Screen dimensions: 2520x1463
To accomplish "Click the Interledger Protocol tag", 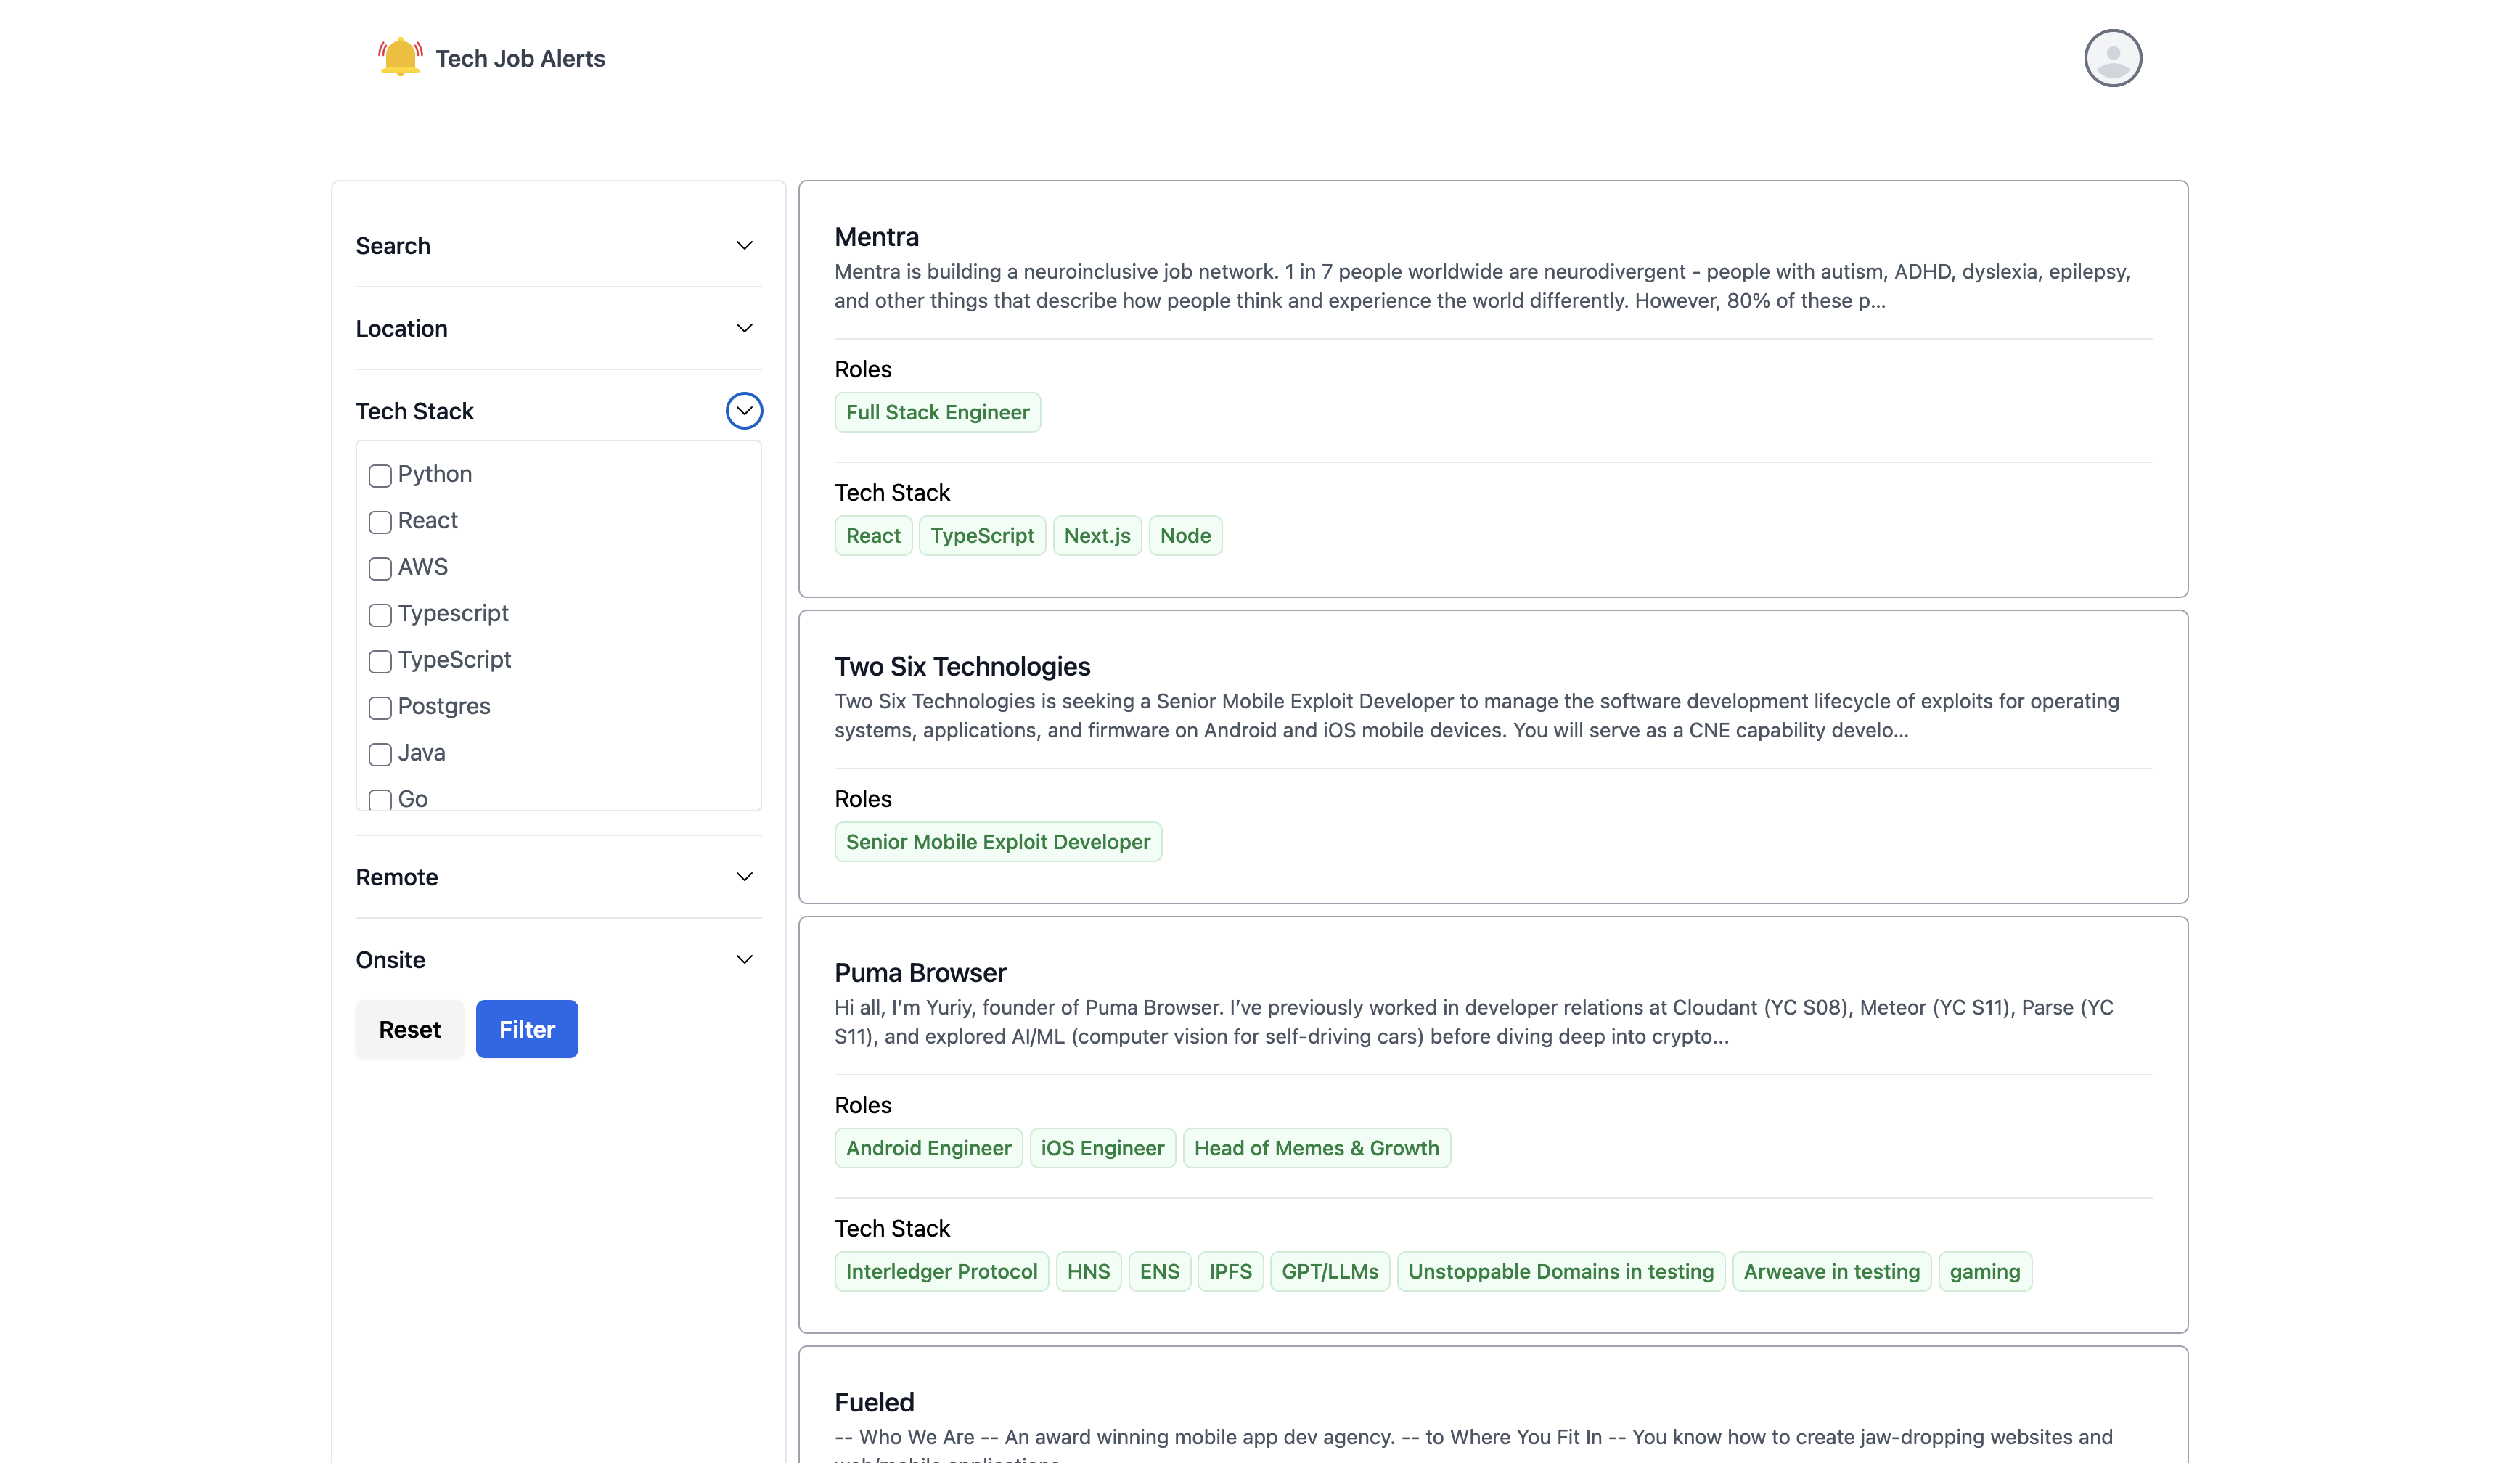I will [942, 1272].
